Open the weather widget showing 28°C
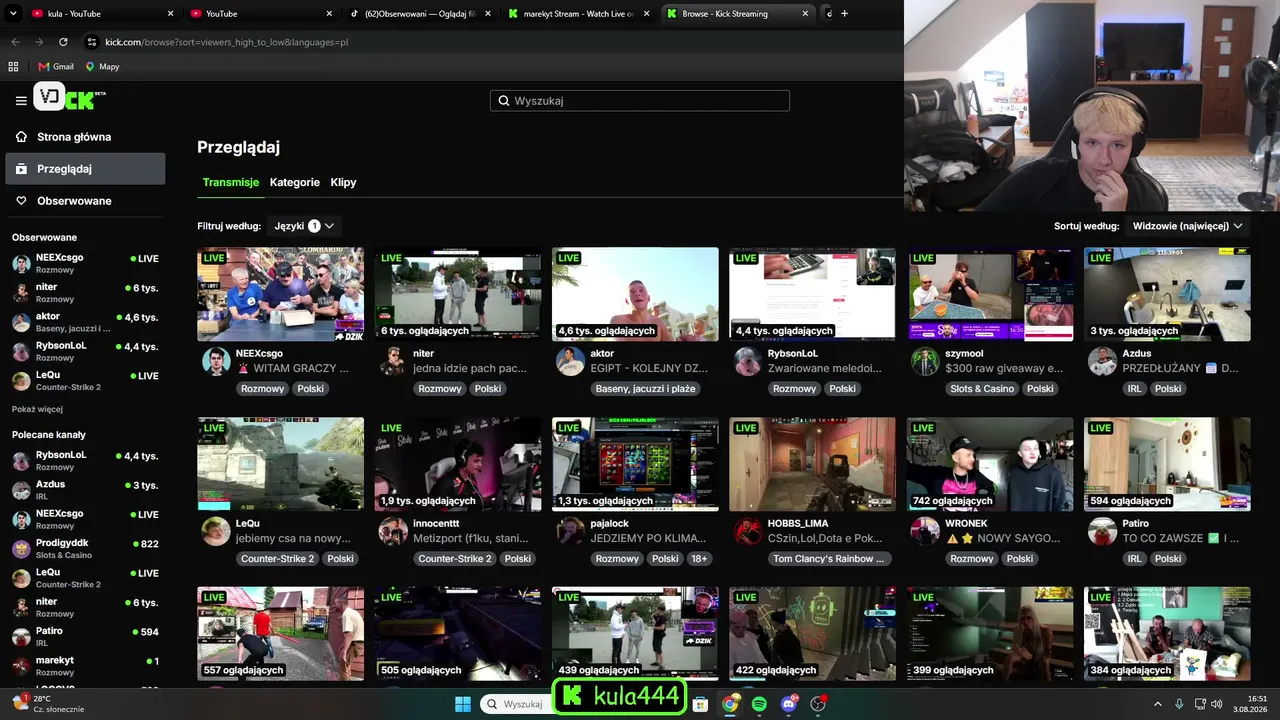1280x720 pixels. point(50,704)
